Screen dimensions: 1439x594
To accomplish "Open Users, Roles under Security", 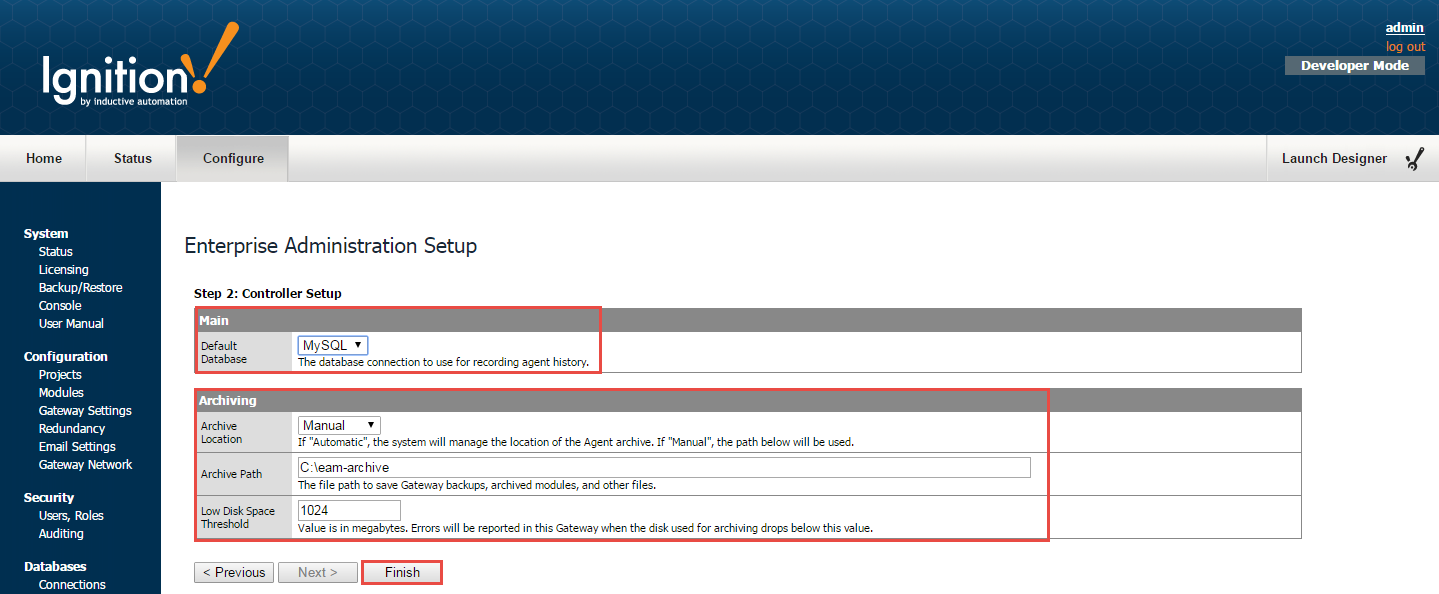I will pyautogui.click(x=71, y=515).
